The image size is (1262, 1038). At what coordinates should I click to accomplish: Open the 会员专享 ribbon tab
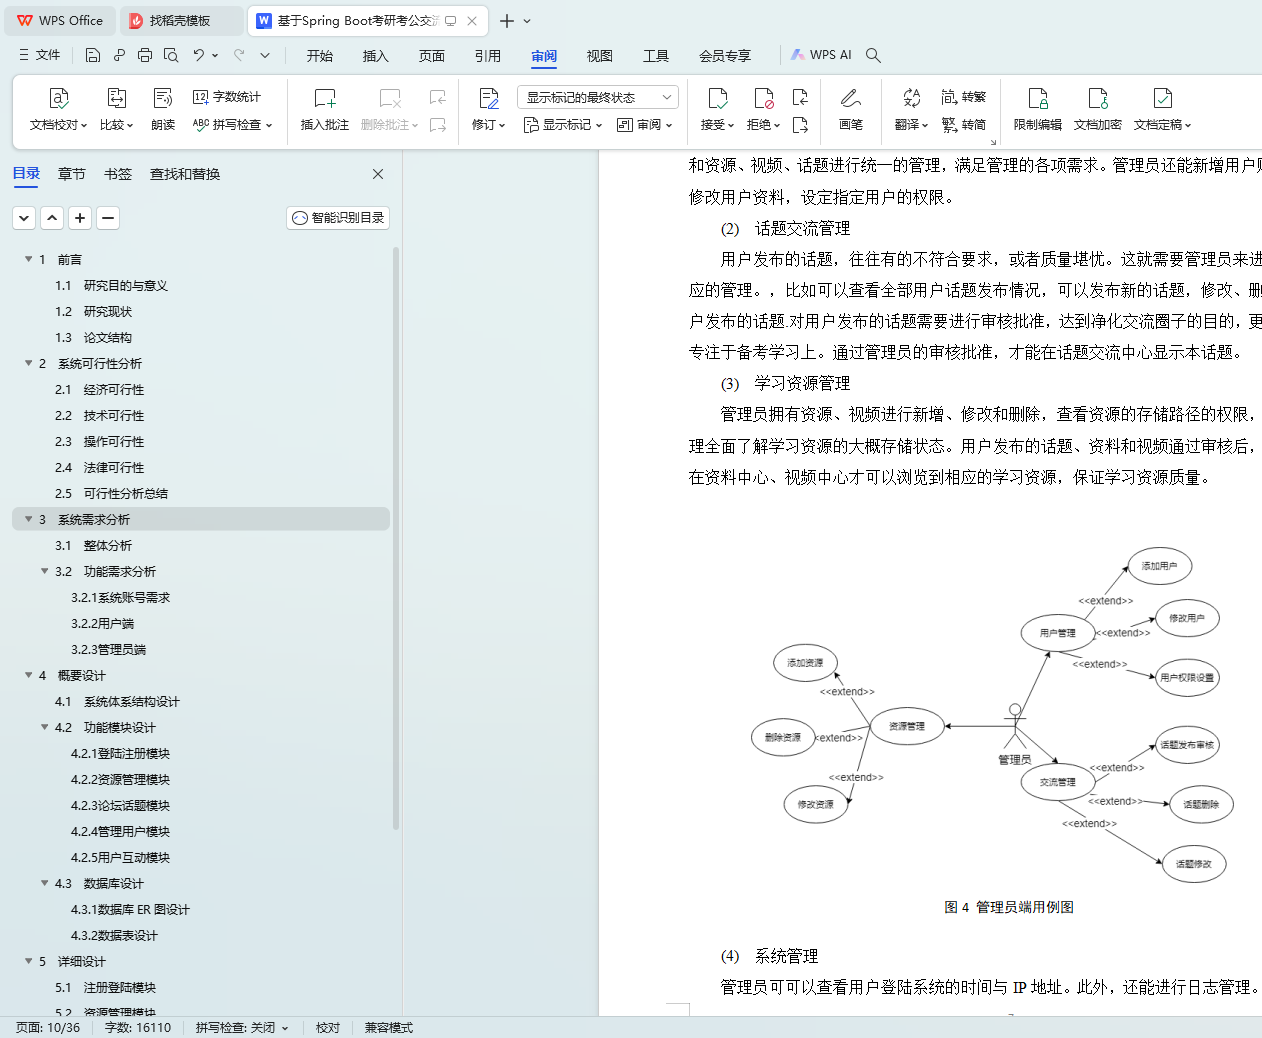click(725, 56)
